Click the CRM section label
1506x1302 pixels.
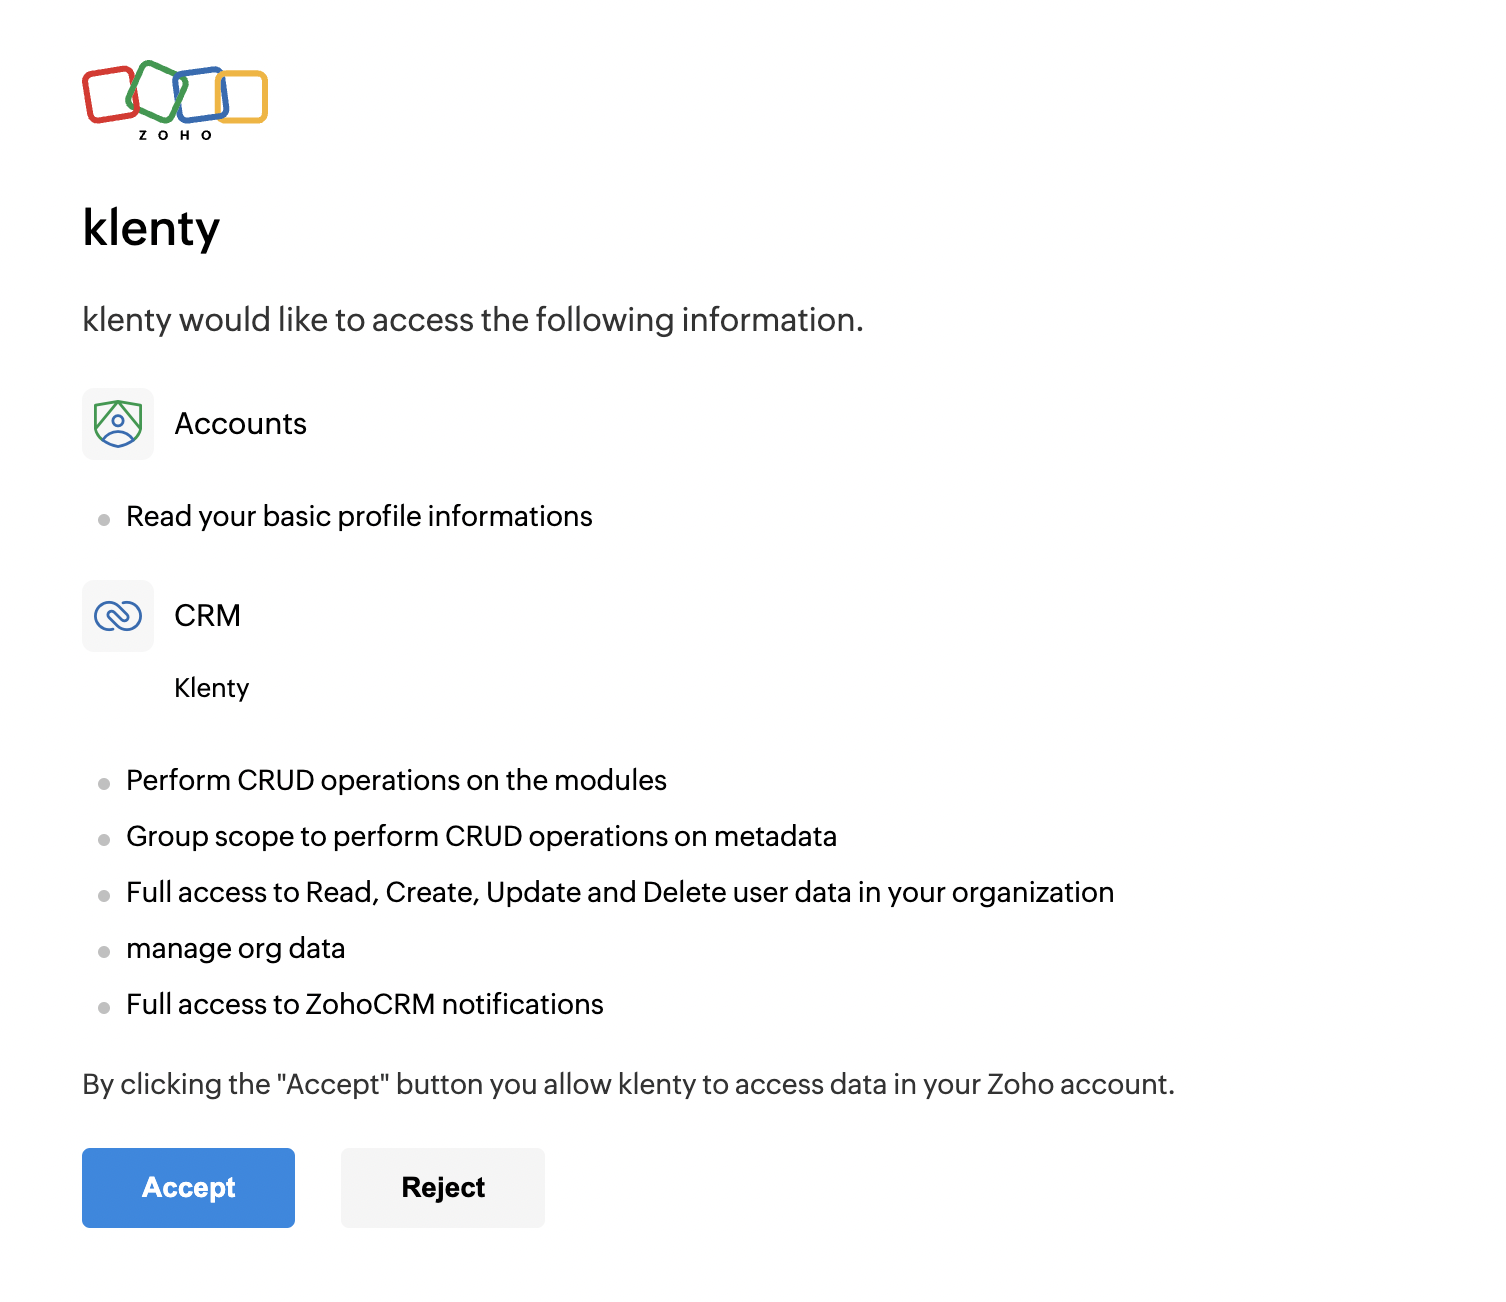207,616
